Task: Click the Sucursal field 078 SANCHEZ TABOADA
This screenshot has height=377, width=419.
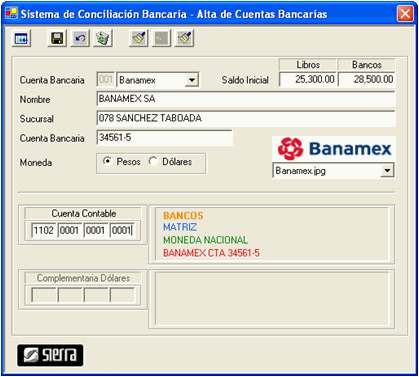Action: pyautogui.click(x=246, y=118)
